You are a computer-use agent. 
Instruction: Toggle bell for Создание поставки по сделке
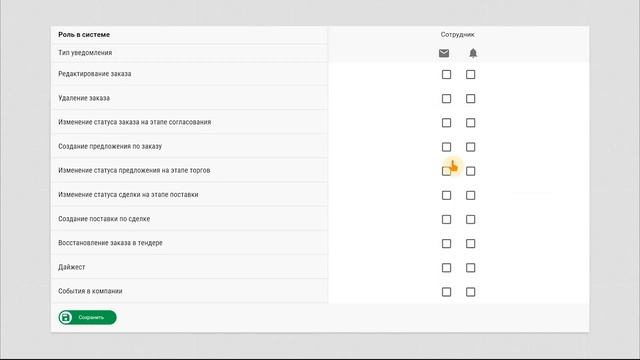(x=471, y=219)
